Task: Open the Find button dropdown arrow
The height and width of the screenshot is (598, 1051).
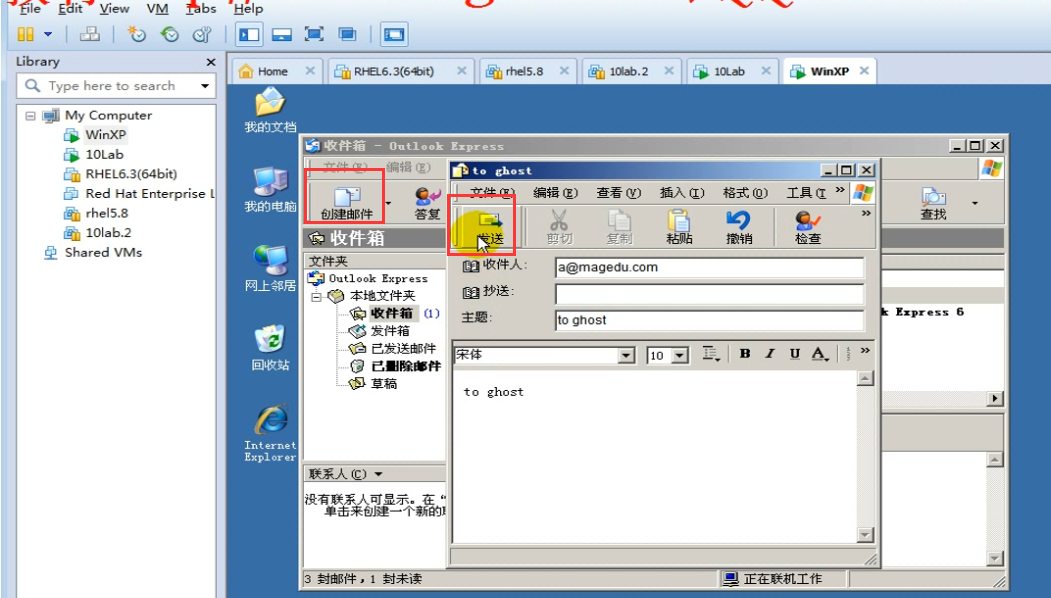Action: 975,203
